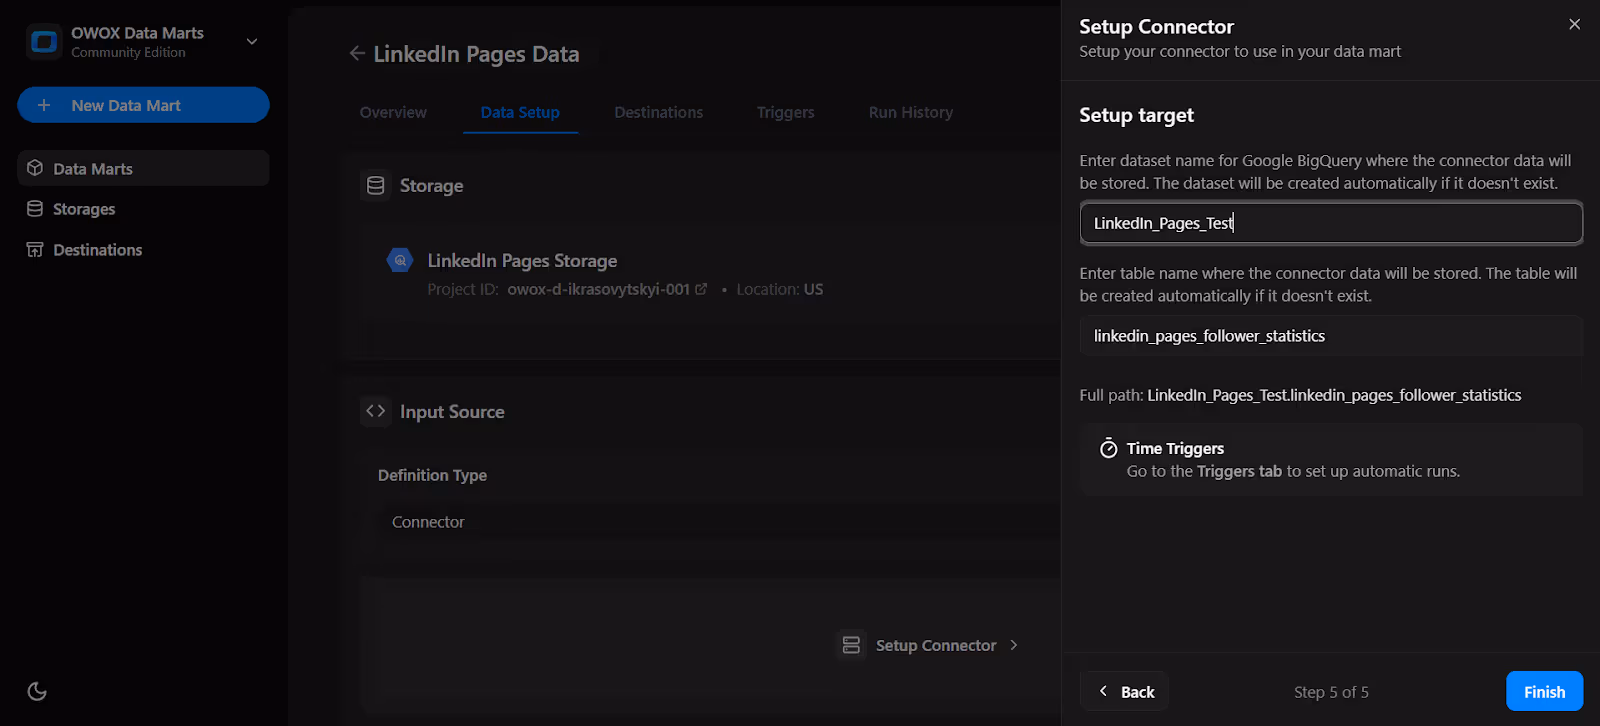1600x726 pixels.
Task: Switch to the Destinations tab
Action: (658, 112)
